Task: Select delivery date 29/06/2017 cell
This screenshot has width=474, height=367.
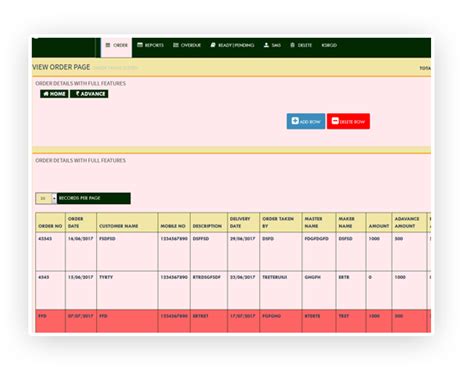Action: pyautogui.click(x=243, y=252)
